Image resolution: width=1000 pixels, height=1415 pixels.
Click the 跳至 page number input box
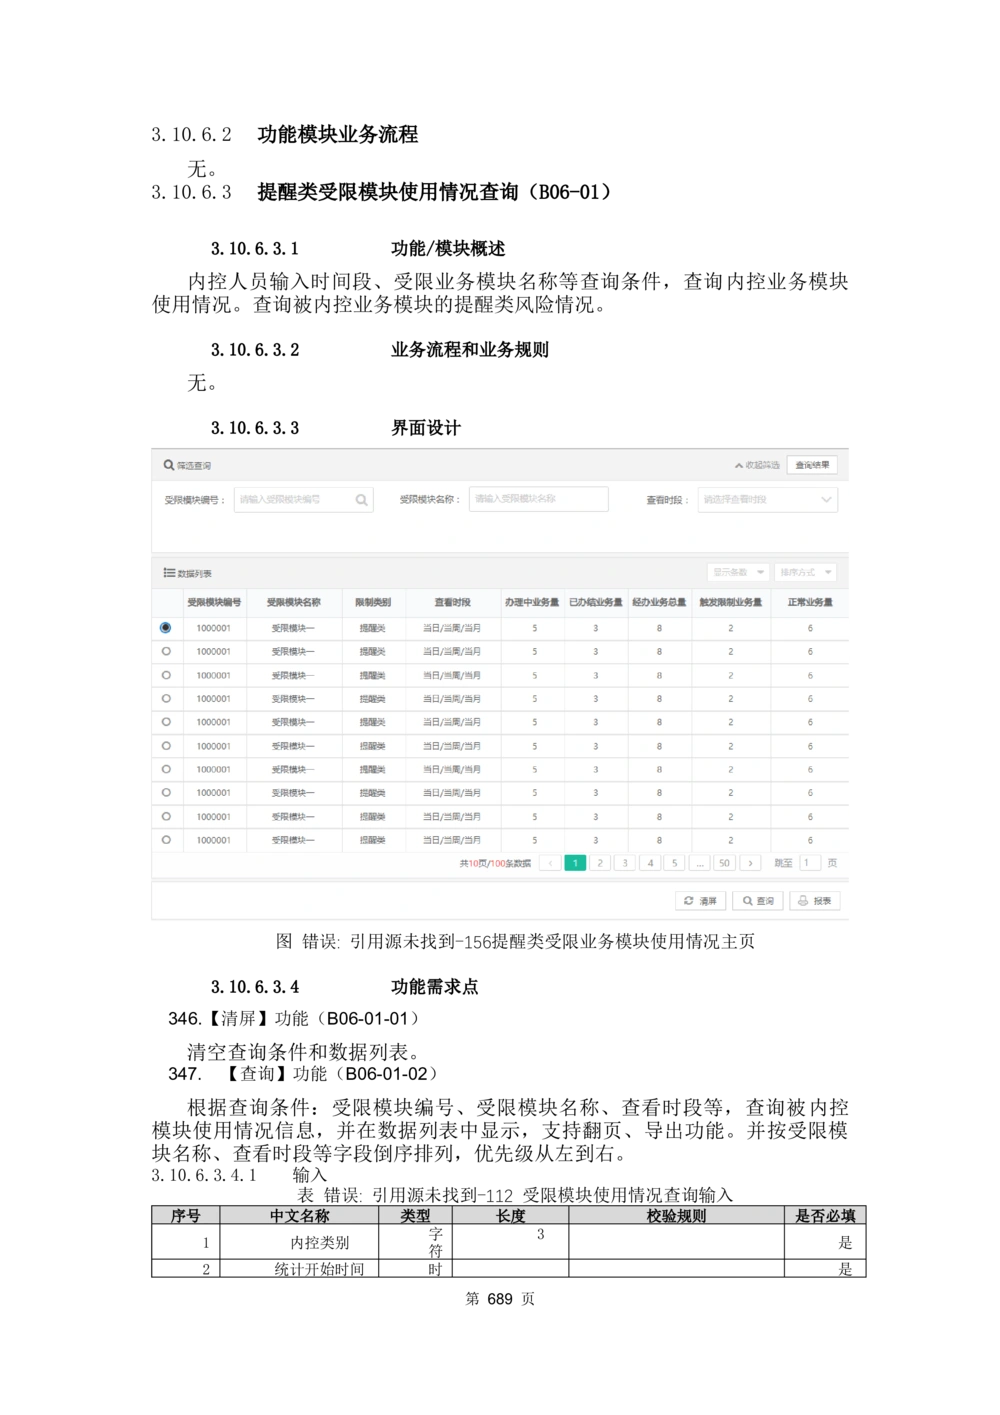[x=809, y=863]
